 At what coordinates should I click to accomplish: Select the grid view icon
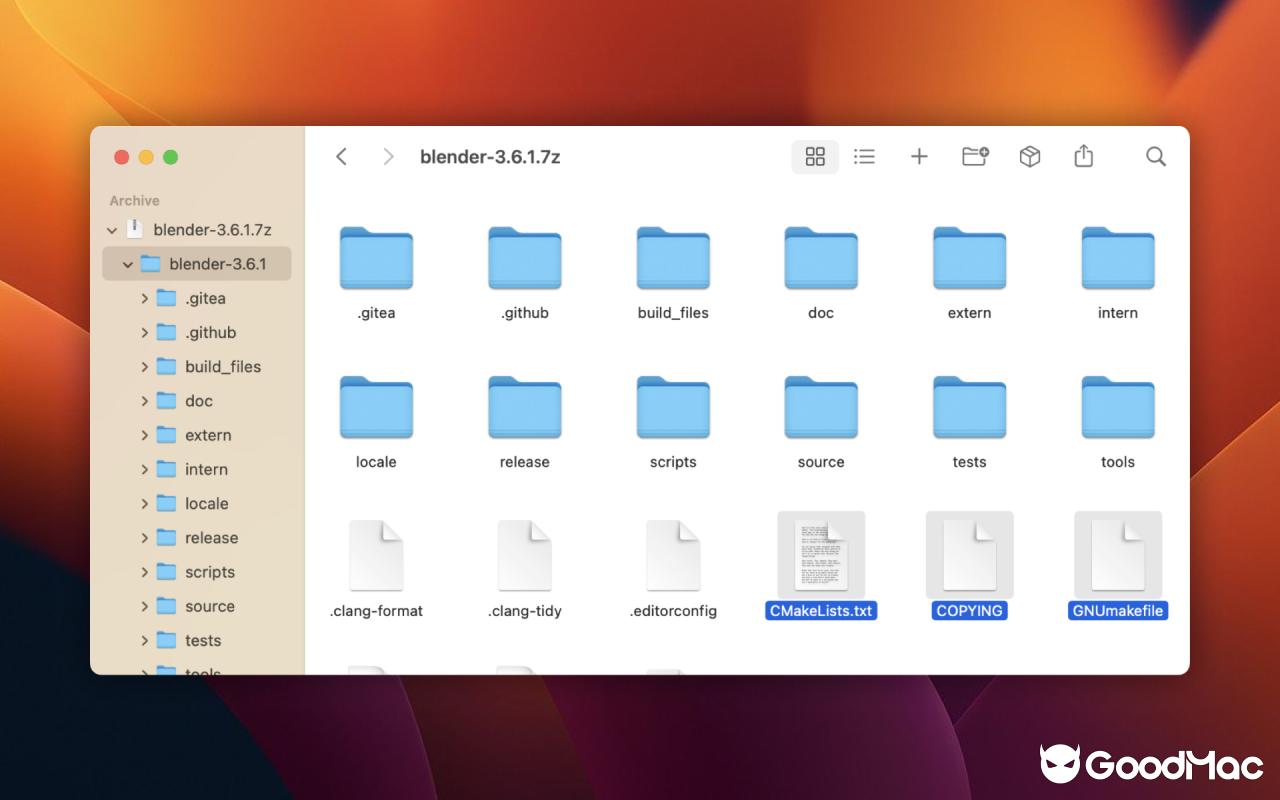pos(814,156)
